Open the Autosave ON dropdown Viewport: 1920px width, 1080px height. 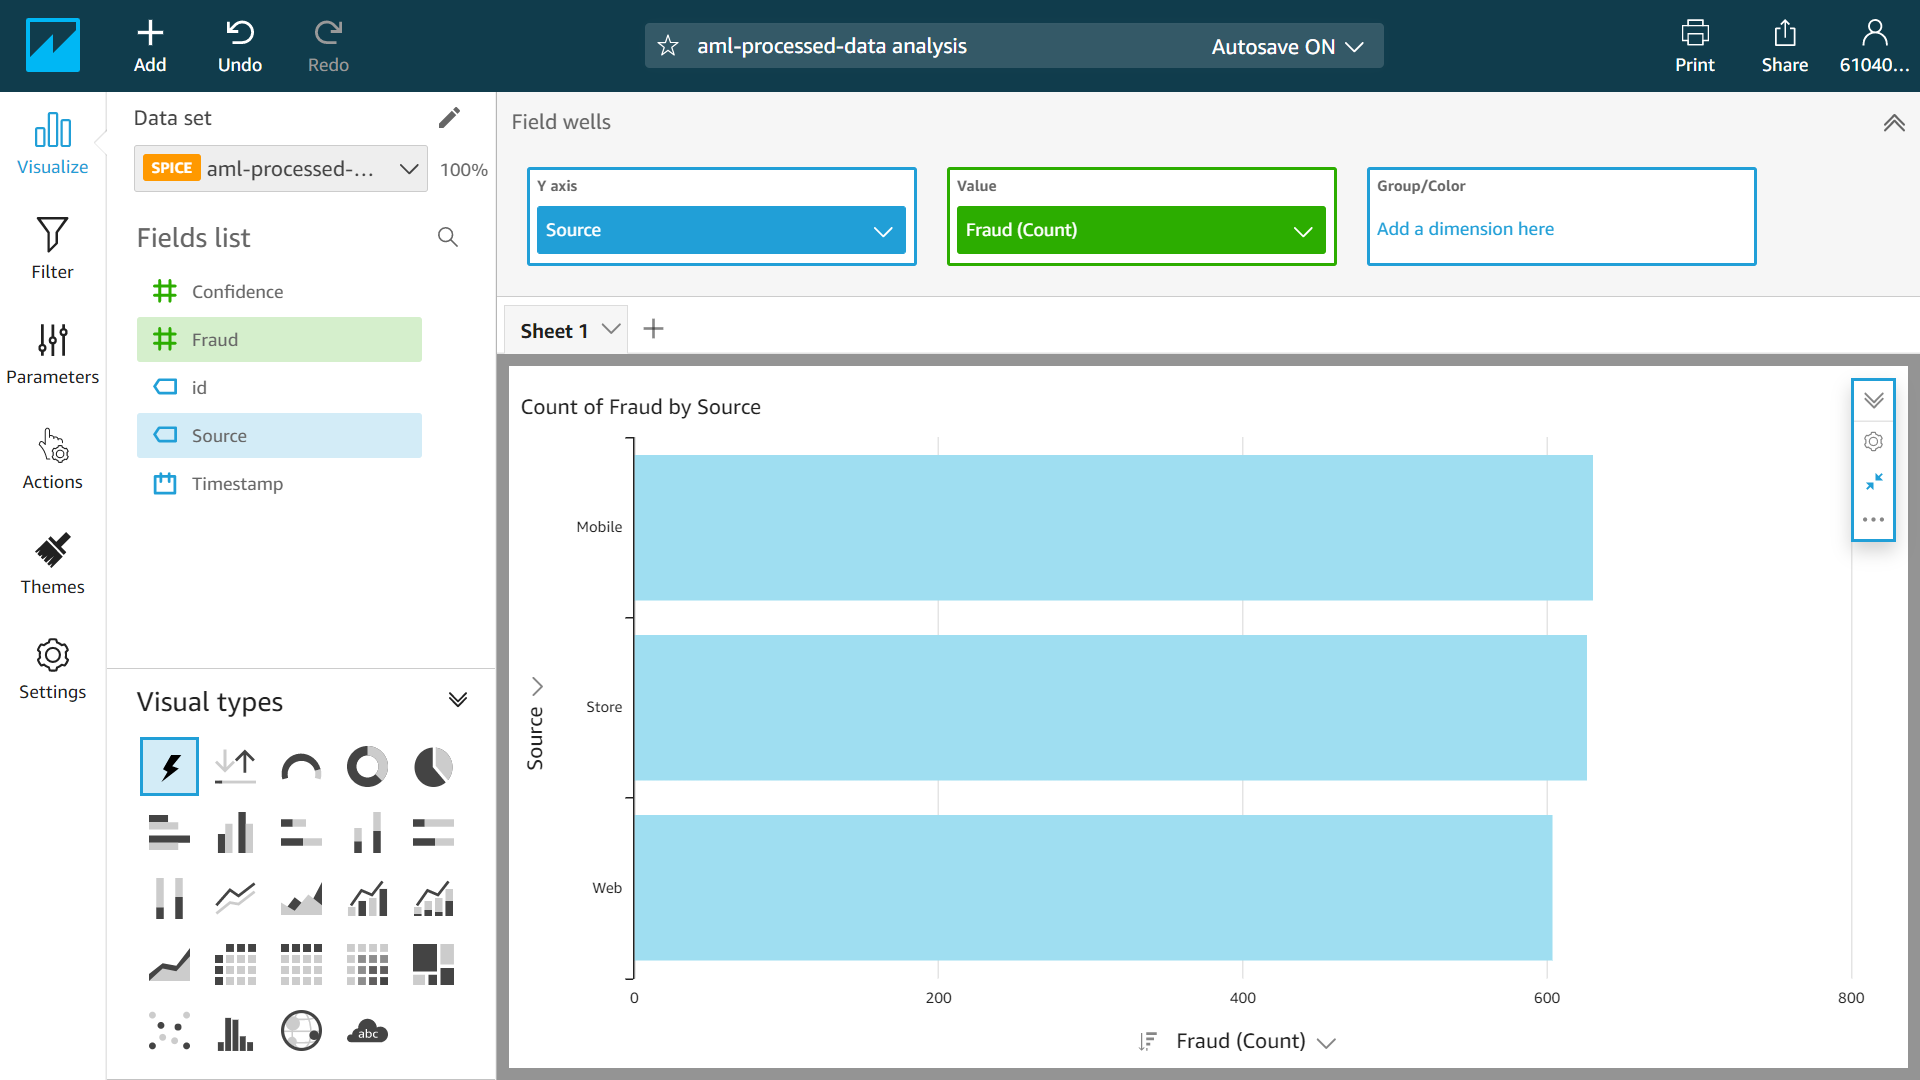(1287, 46)
